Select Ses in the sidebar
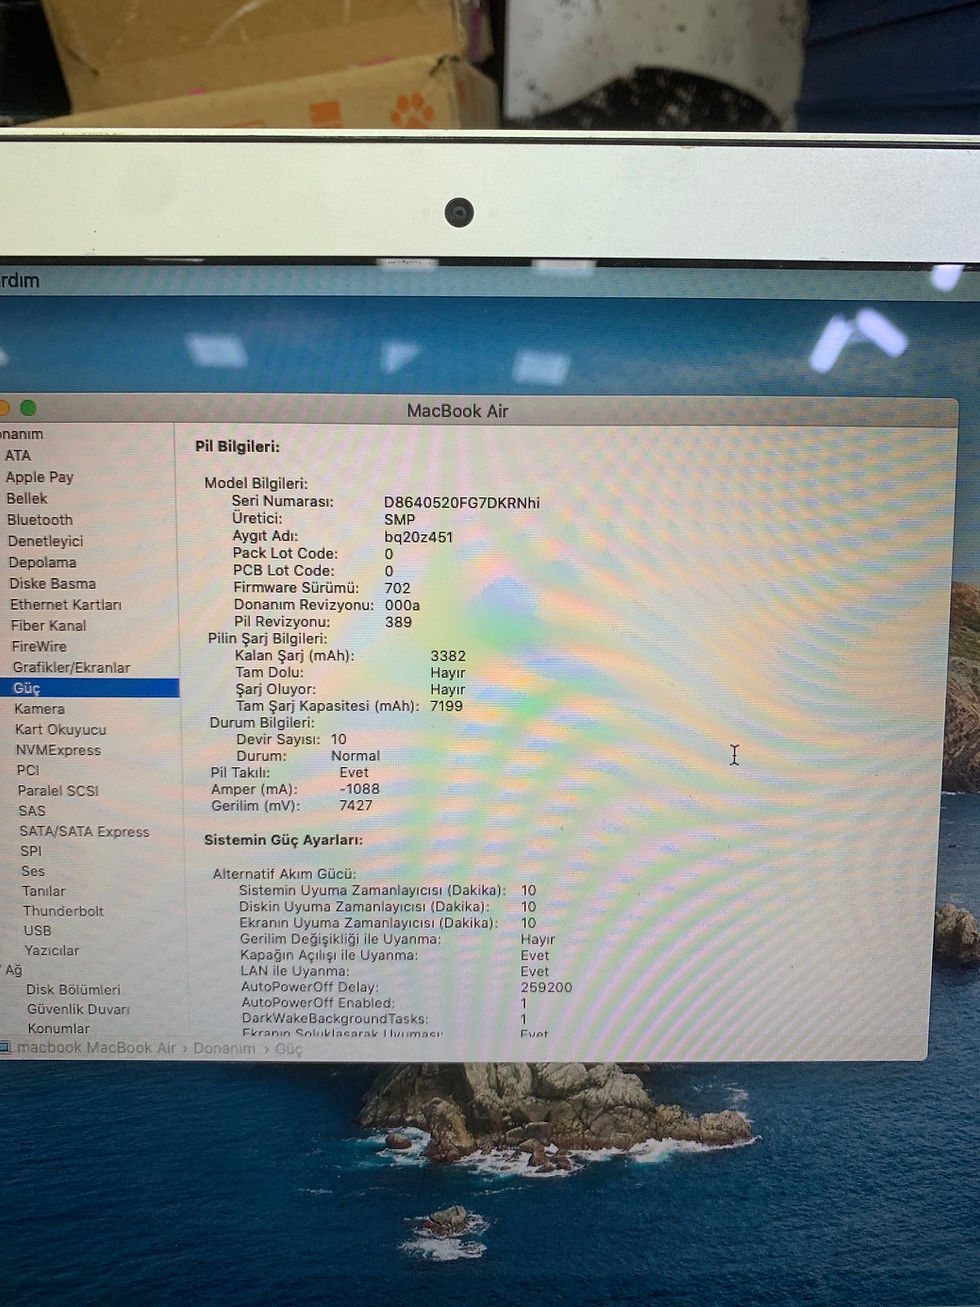The width and height of the screenshot is (980, 1307). coord(33,871)
